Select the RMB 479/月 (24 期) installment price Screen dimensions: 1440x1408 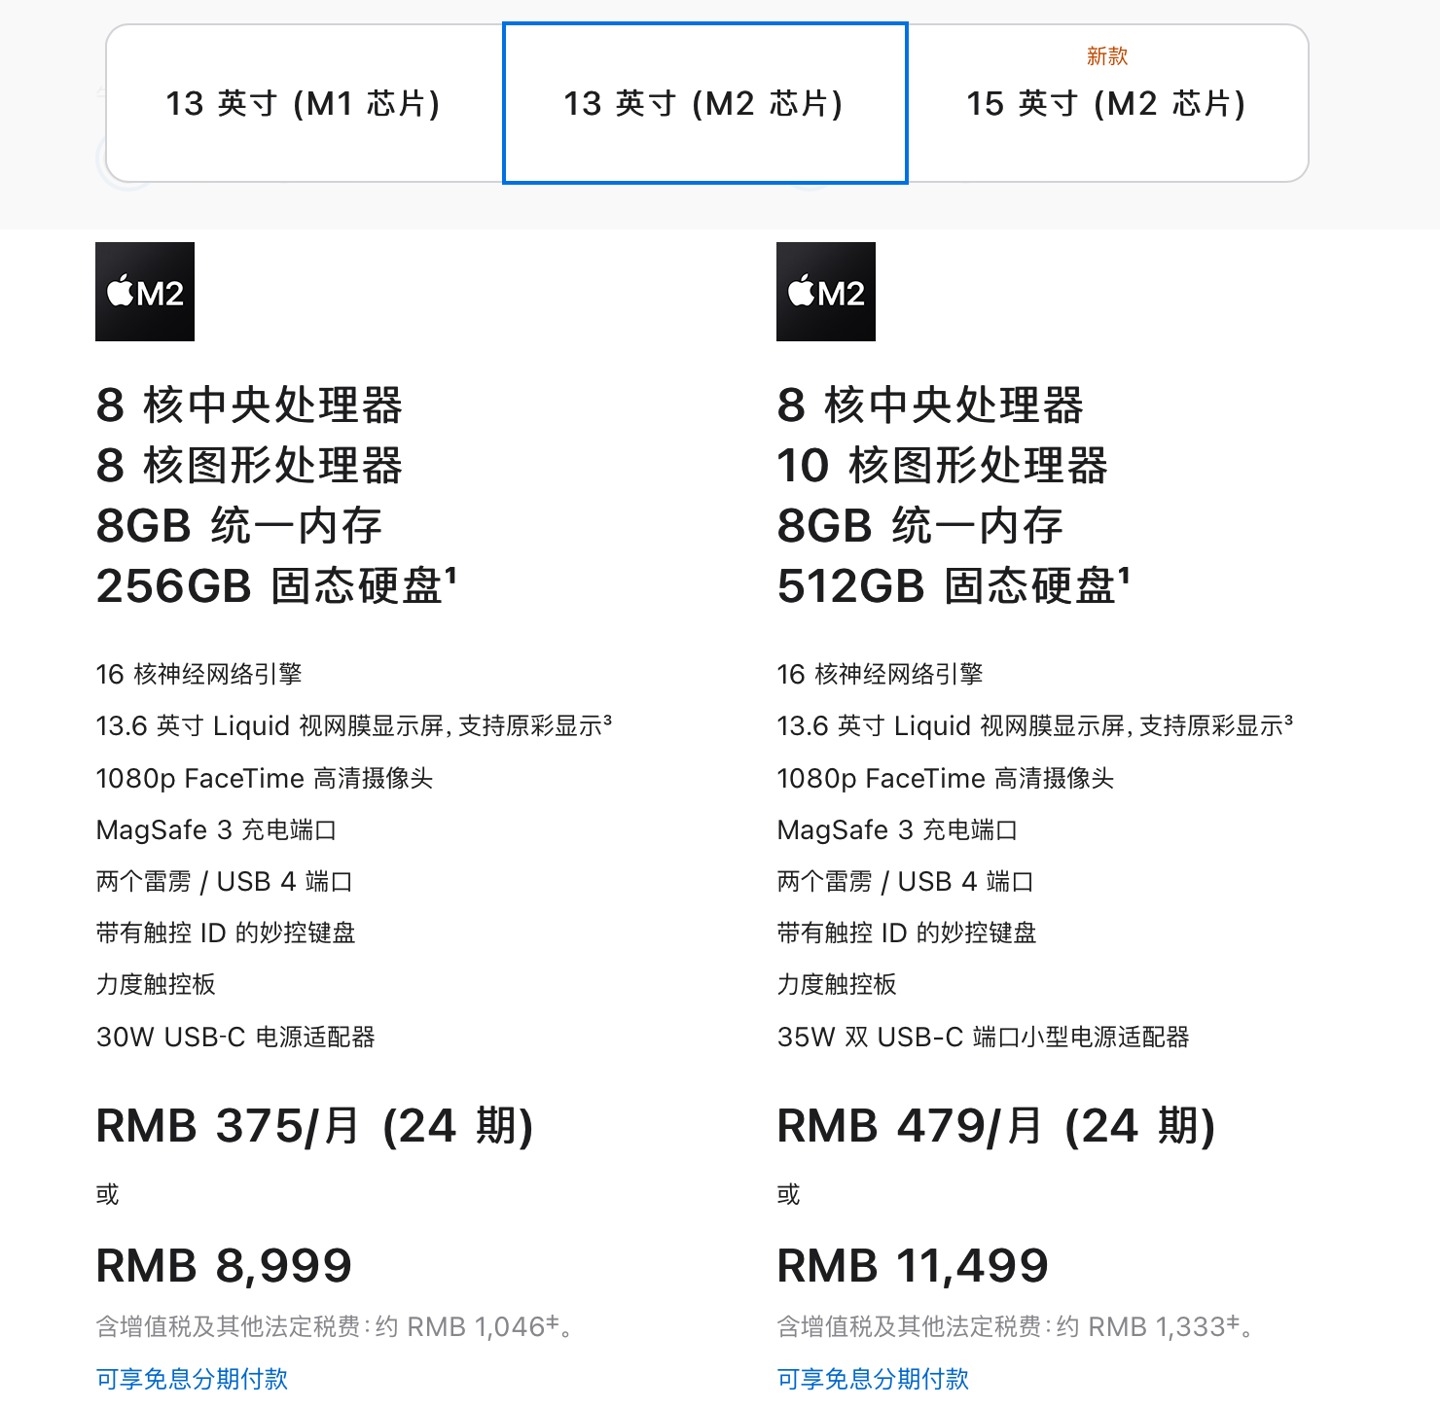pos(996,1127)
